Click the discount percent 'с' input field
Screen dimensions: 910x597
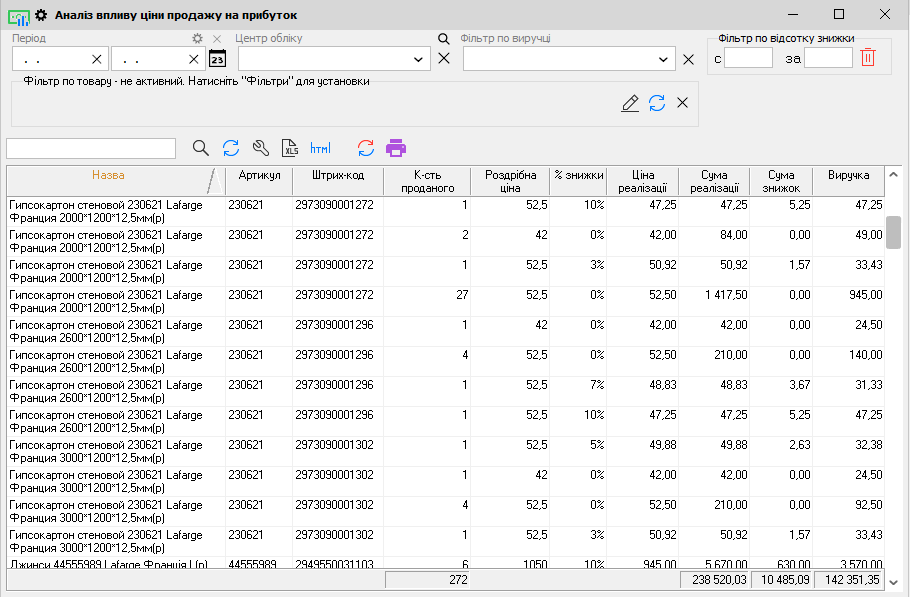[749, 58]
